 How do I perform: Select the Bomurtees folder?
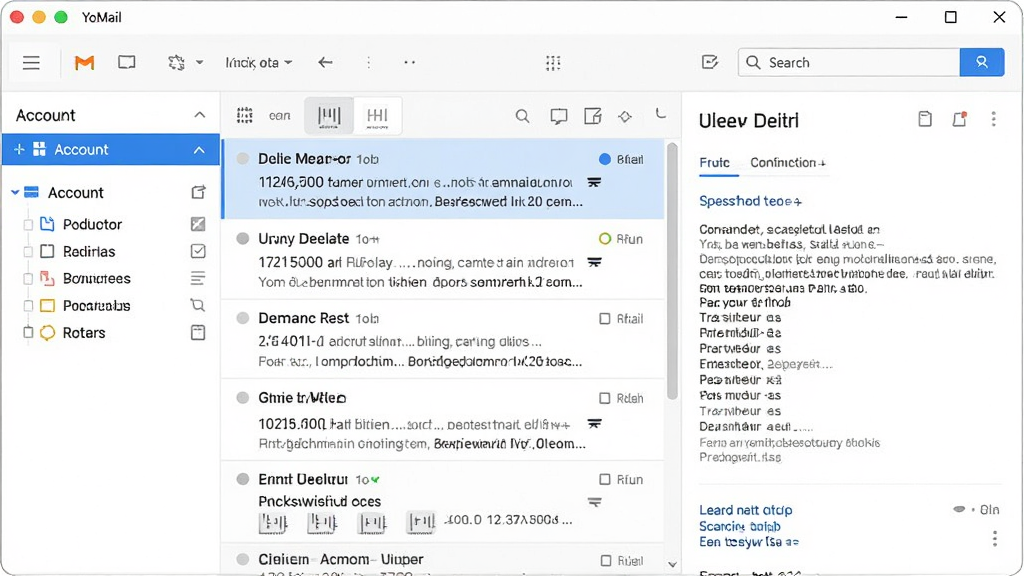click(97, 279)
